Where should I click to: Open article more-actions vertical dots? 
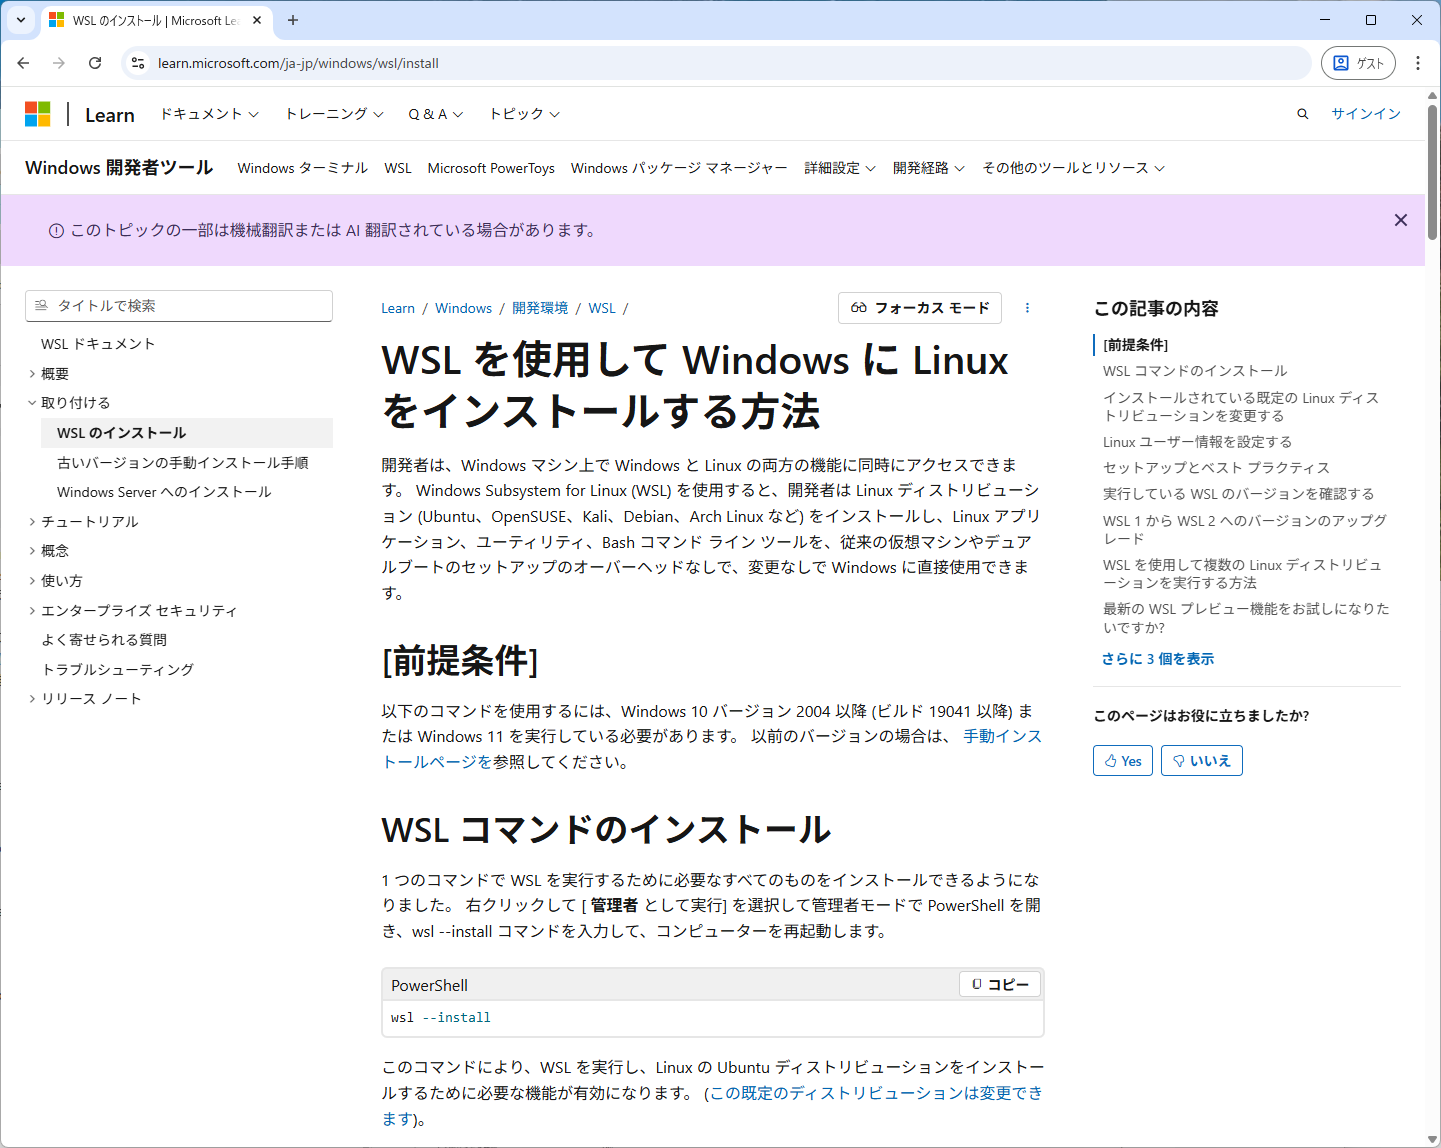tap(1027, 308)
